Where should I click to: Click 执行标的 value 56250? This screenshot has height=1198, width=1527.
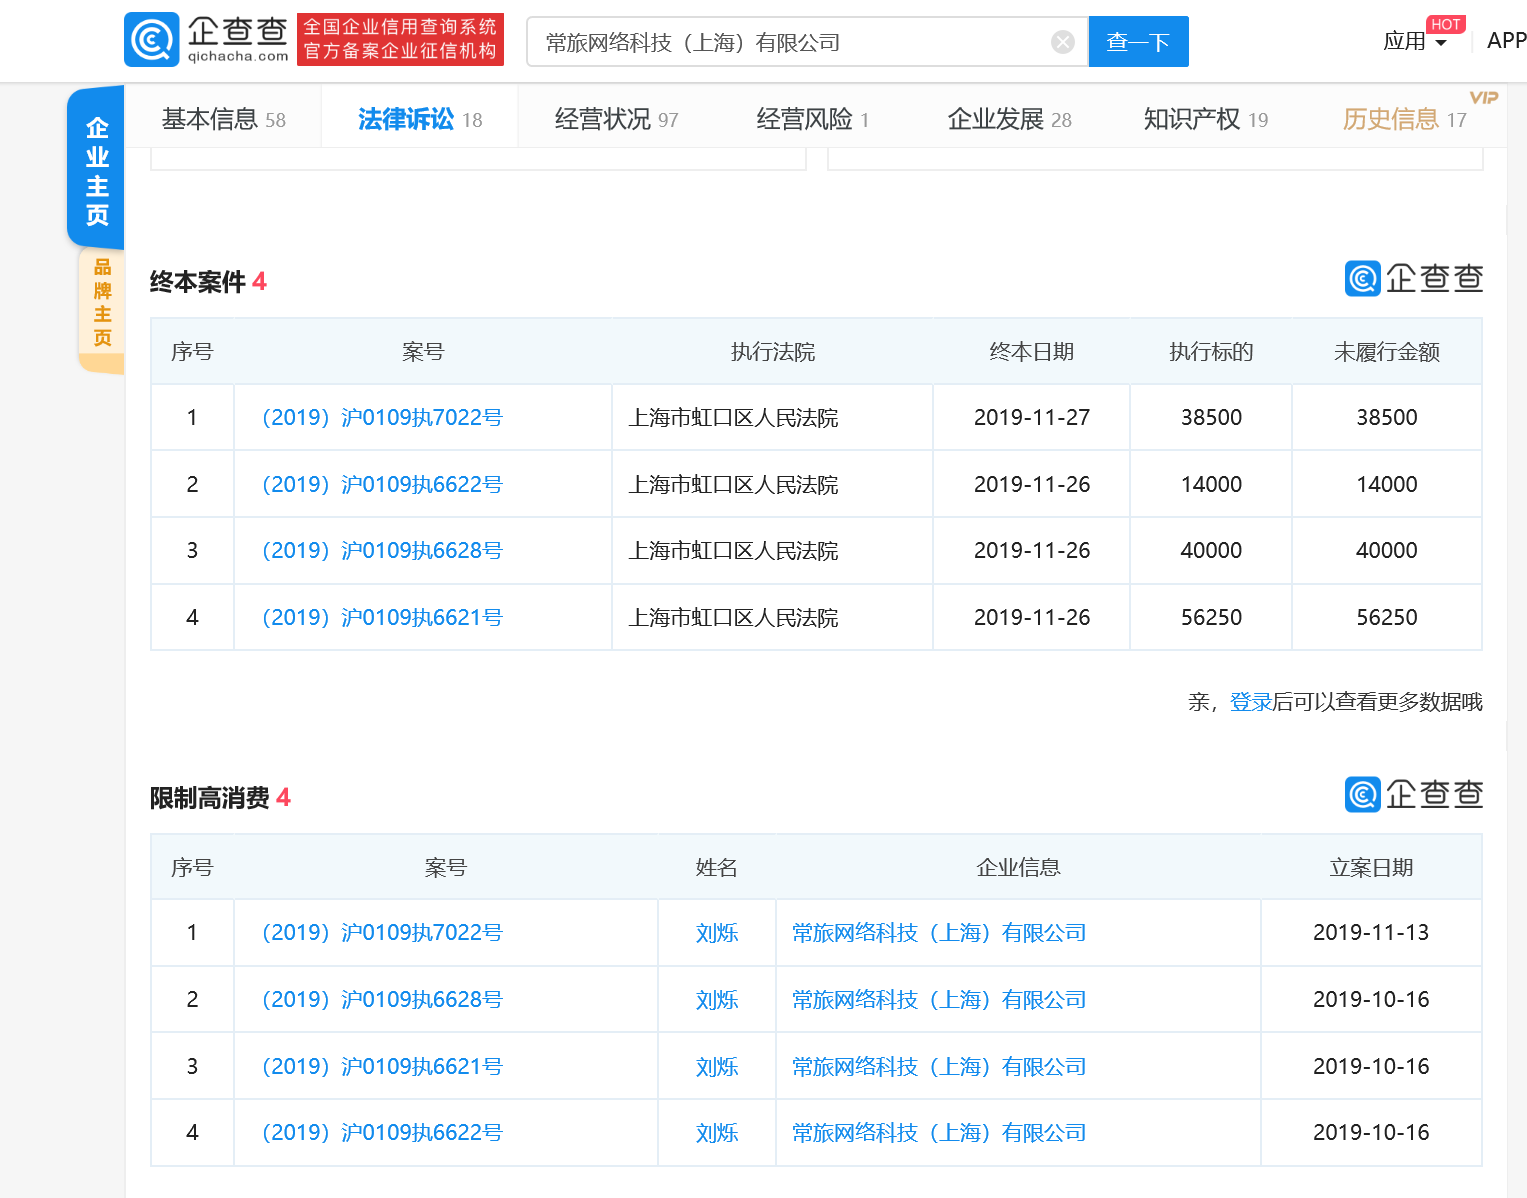point(1211,617)
